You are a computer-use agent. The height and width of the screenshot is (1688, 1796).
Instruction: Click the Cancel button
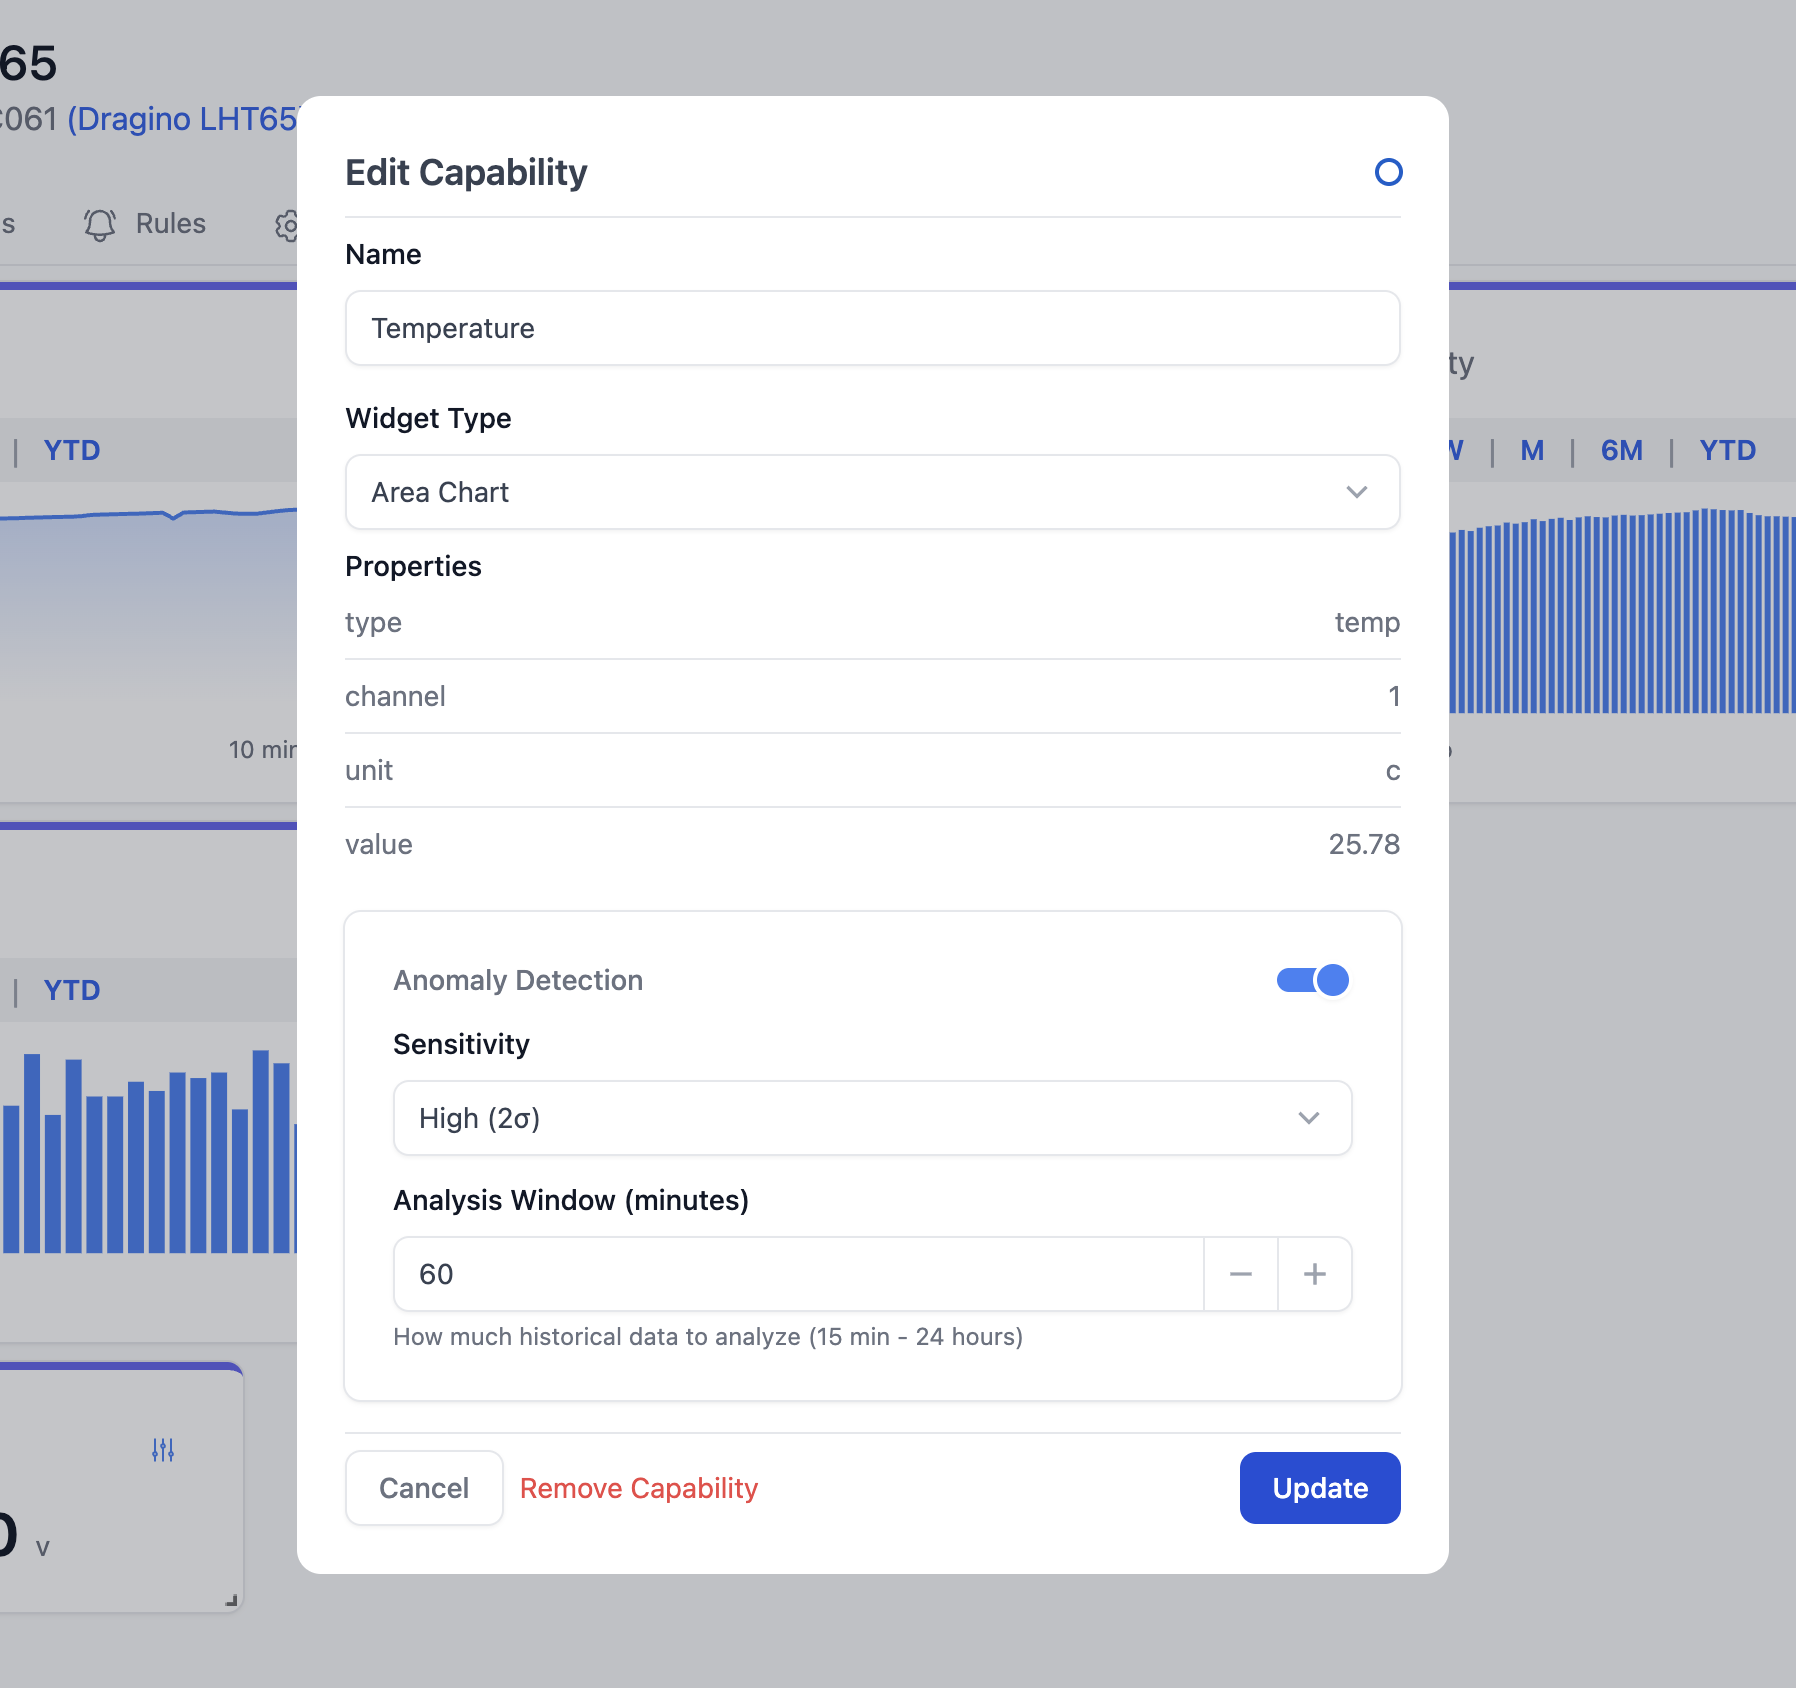(x=424, y=1488)
